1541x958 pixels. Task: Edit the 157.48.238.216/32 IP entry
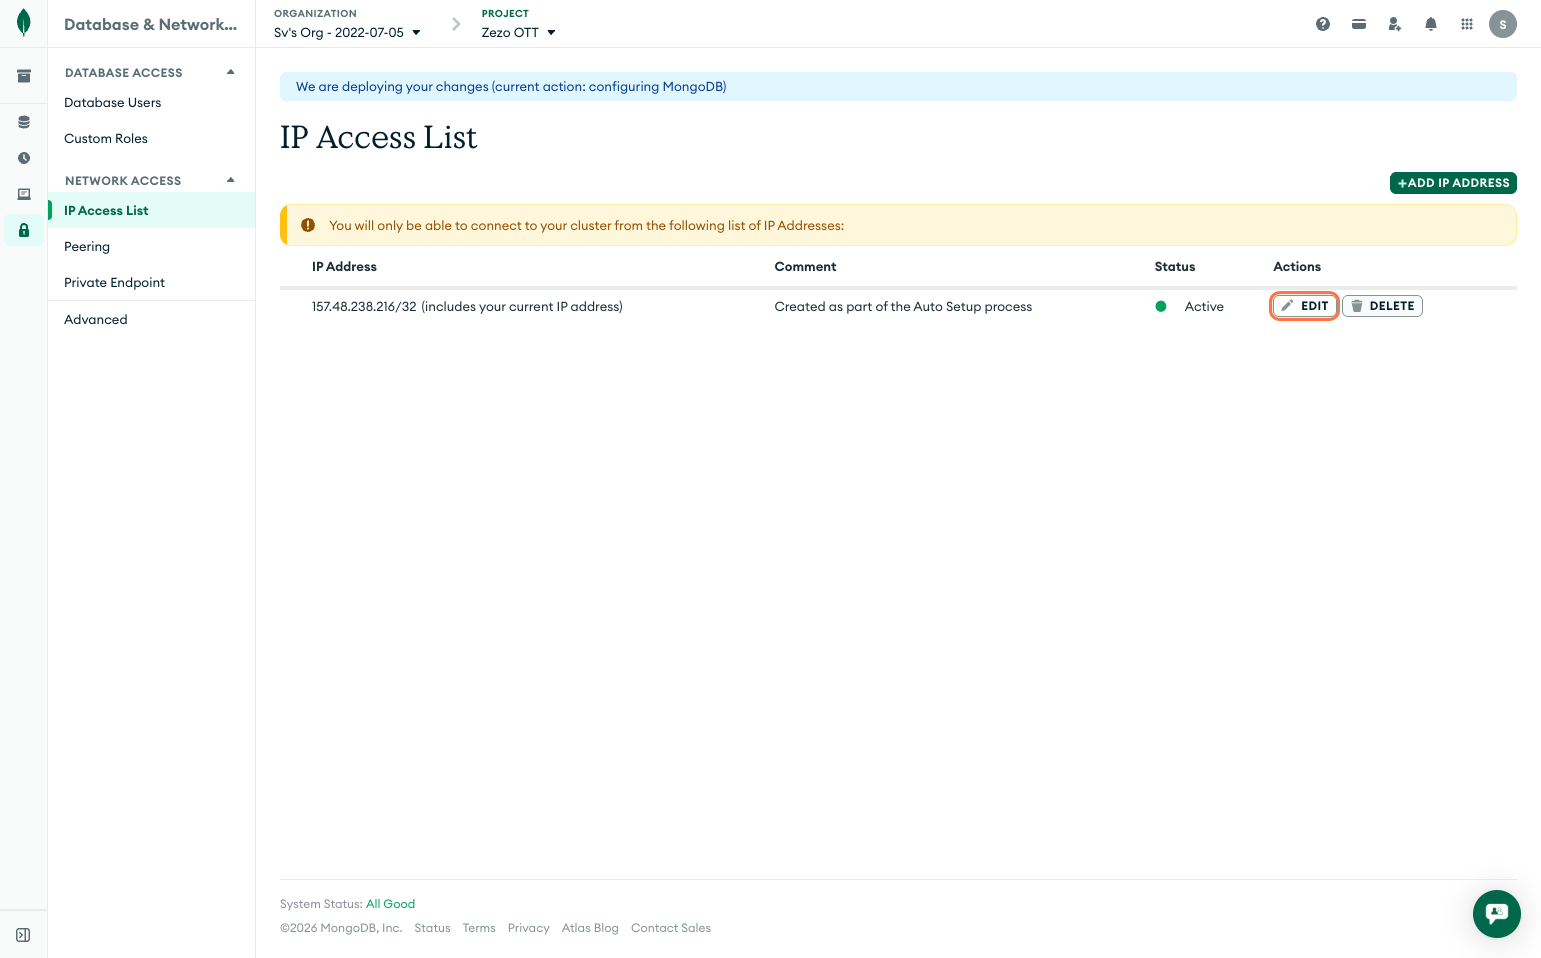1304,306
